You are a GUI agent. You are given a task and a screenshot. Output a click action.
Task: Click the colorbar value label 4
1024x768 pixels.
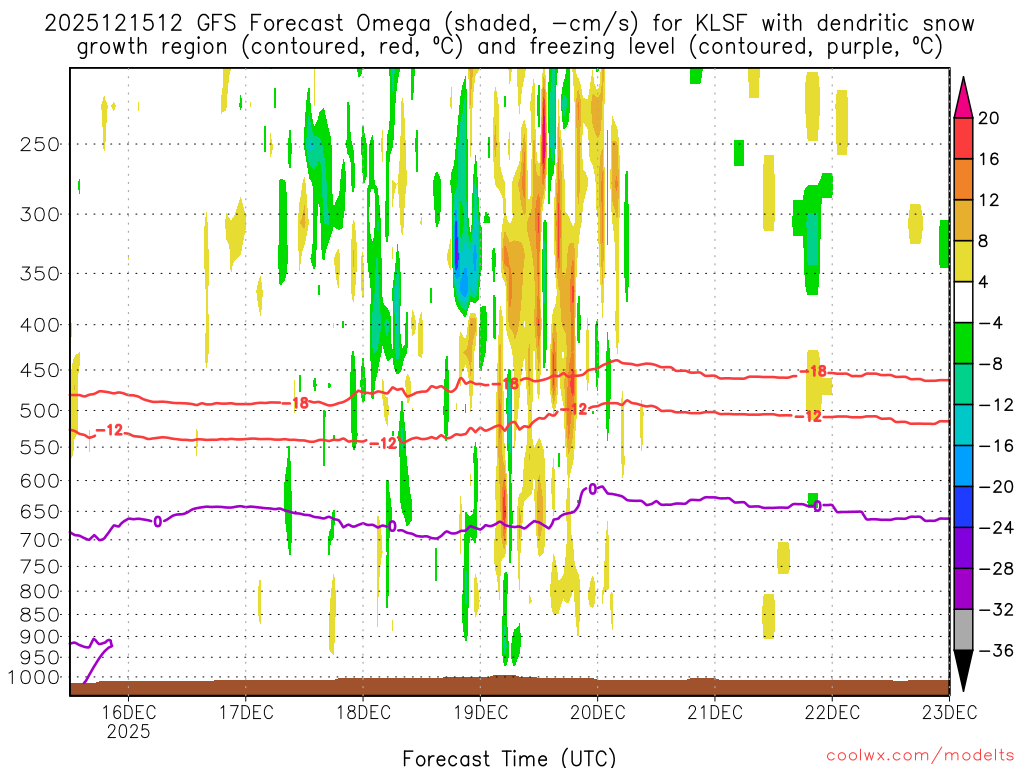tap(984, 283)
